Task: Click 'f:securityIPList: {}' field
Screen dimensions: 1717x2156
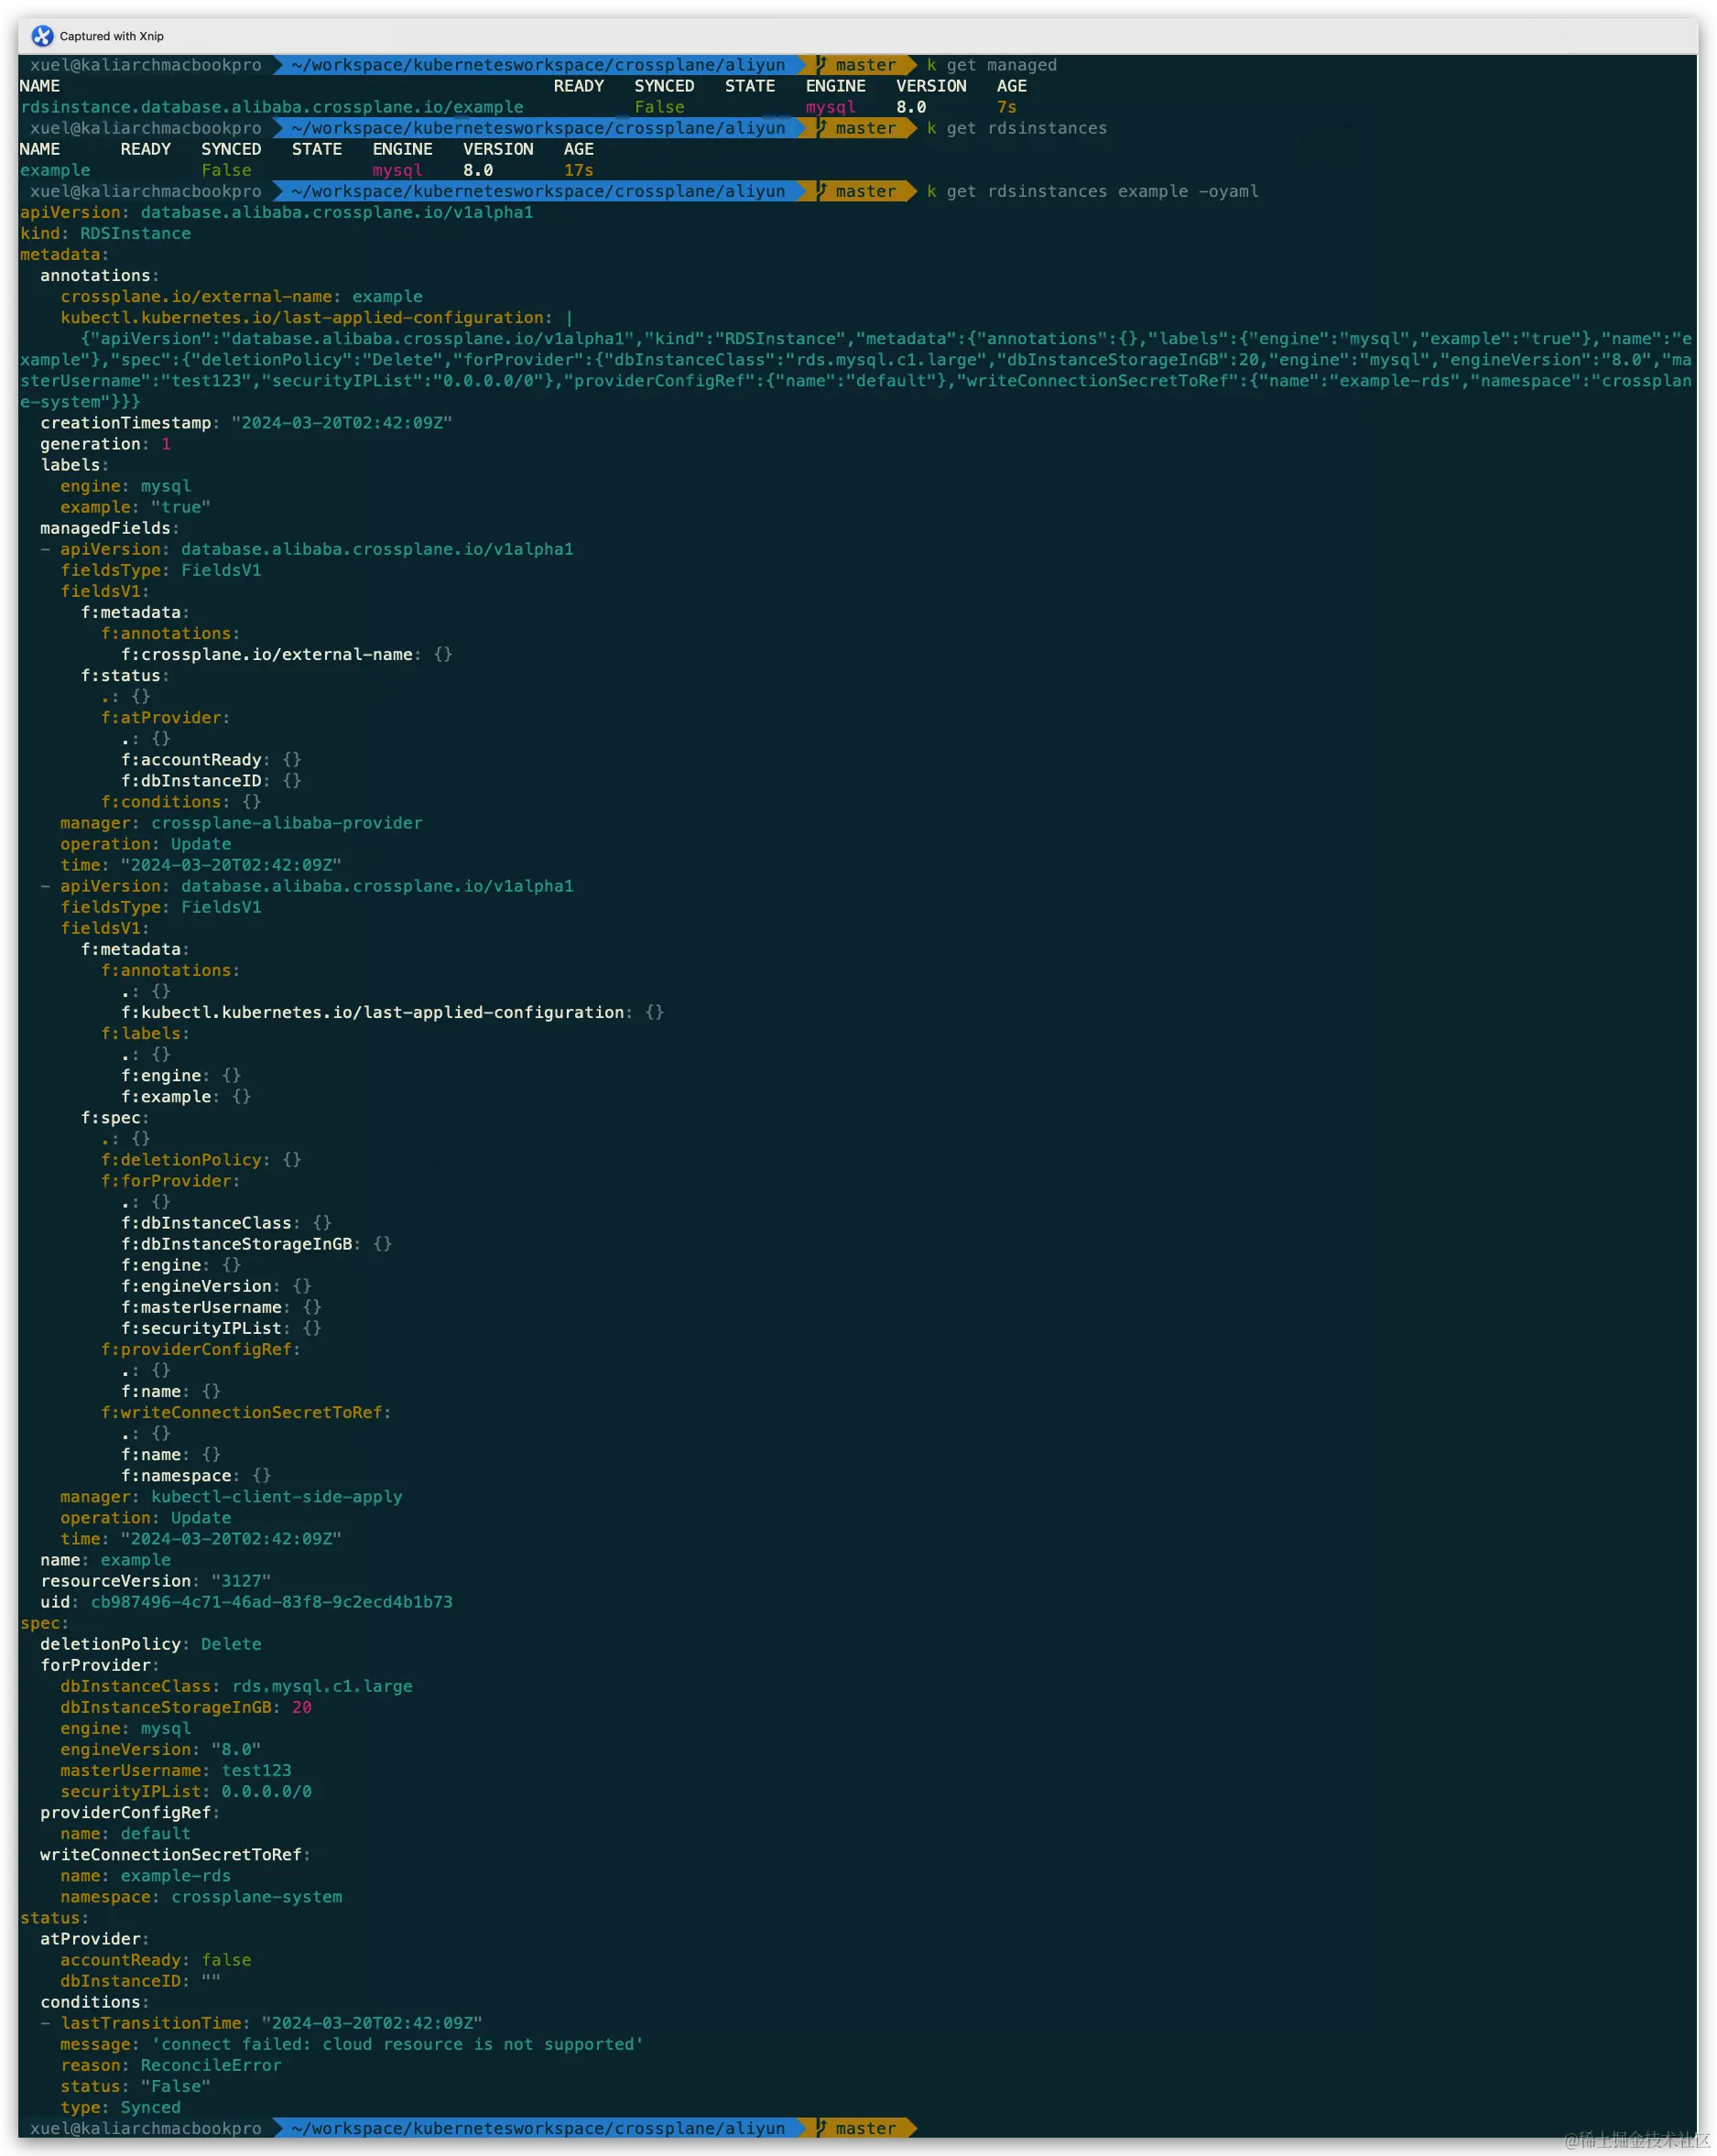Action: (221, 1327)
